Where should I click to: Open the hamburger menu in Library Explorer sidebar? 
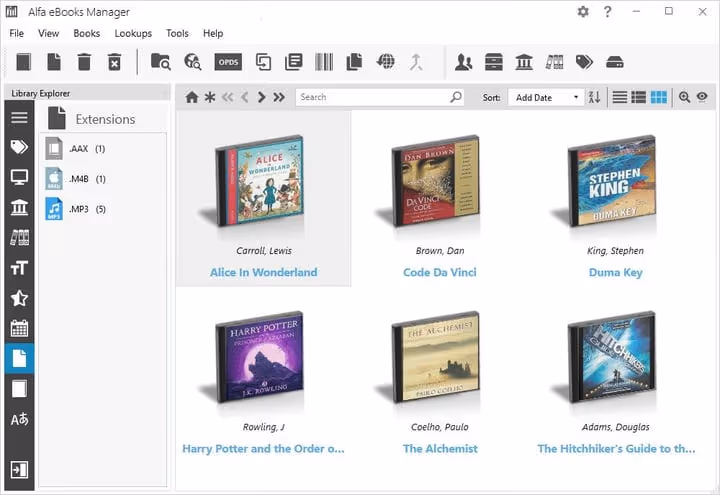19,118
